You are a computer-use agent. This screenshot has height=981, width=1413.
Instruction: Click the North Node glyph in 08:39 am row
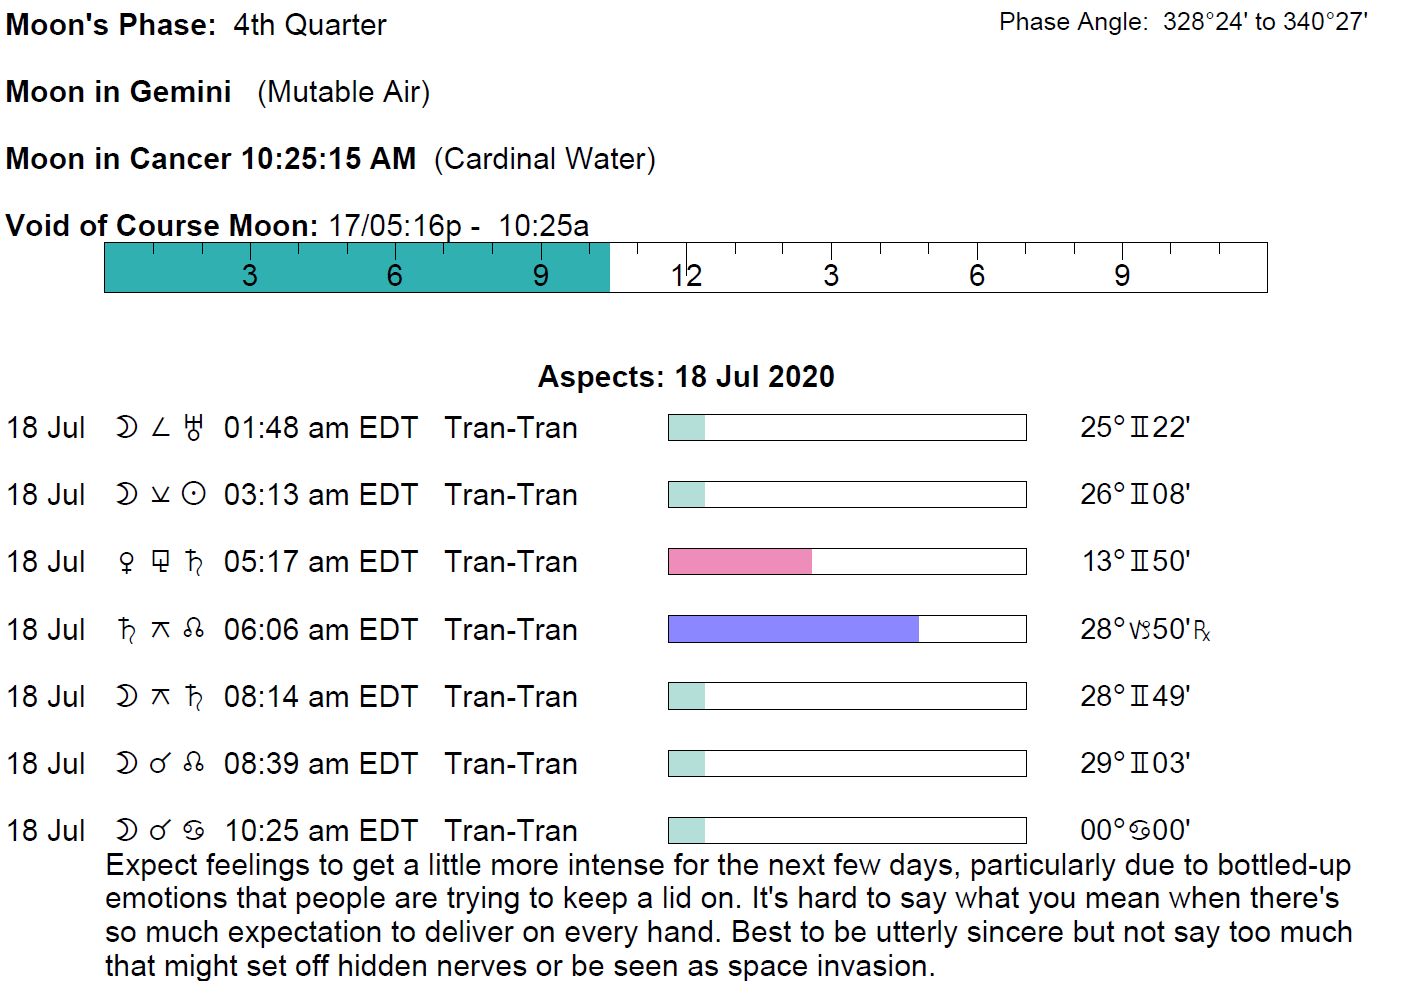coord(194,764)
